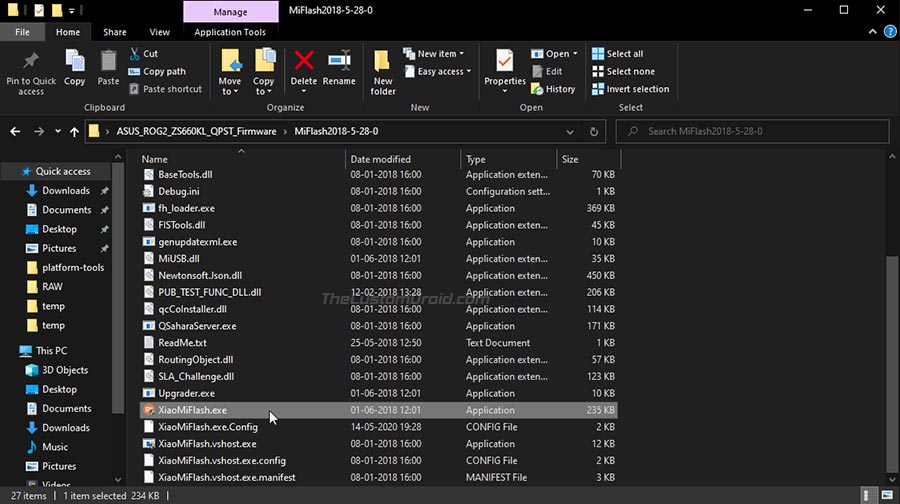Click MiFlash2018-5-28-0 breadcrumb segment
900x504 pixels.
coord(336,131)
